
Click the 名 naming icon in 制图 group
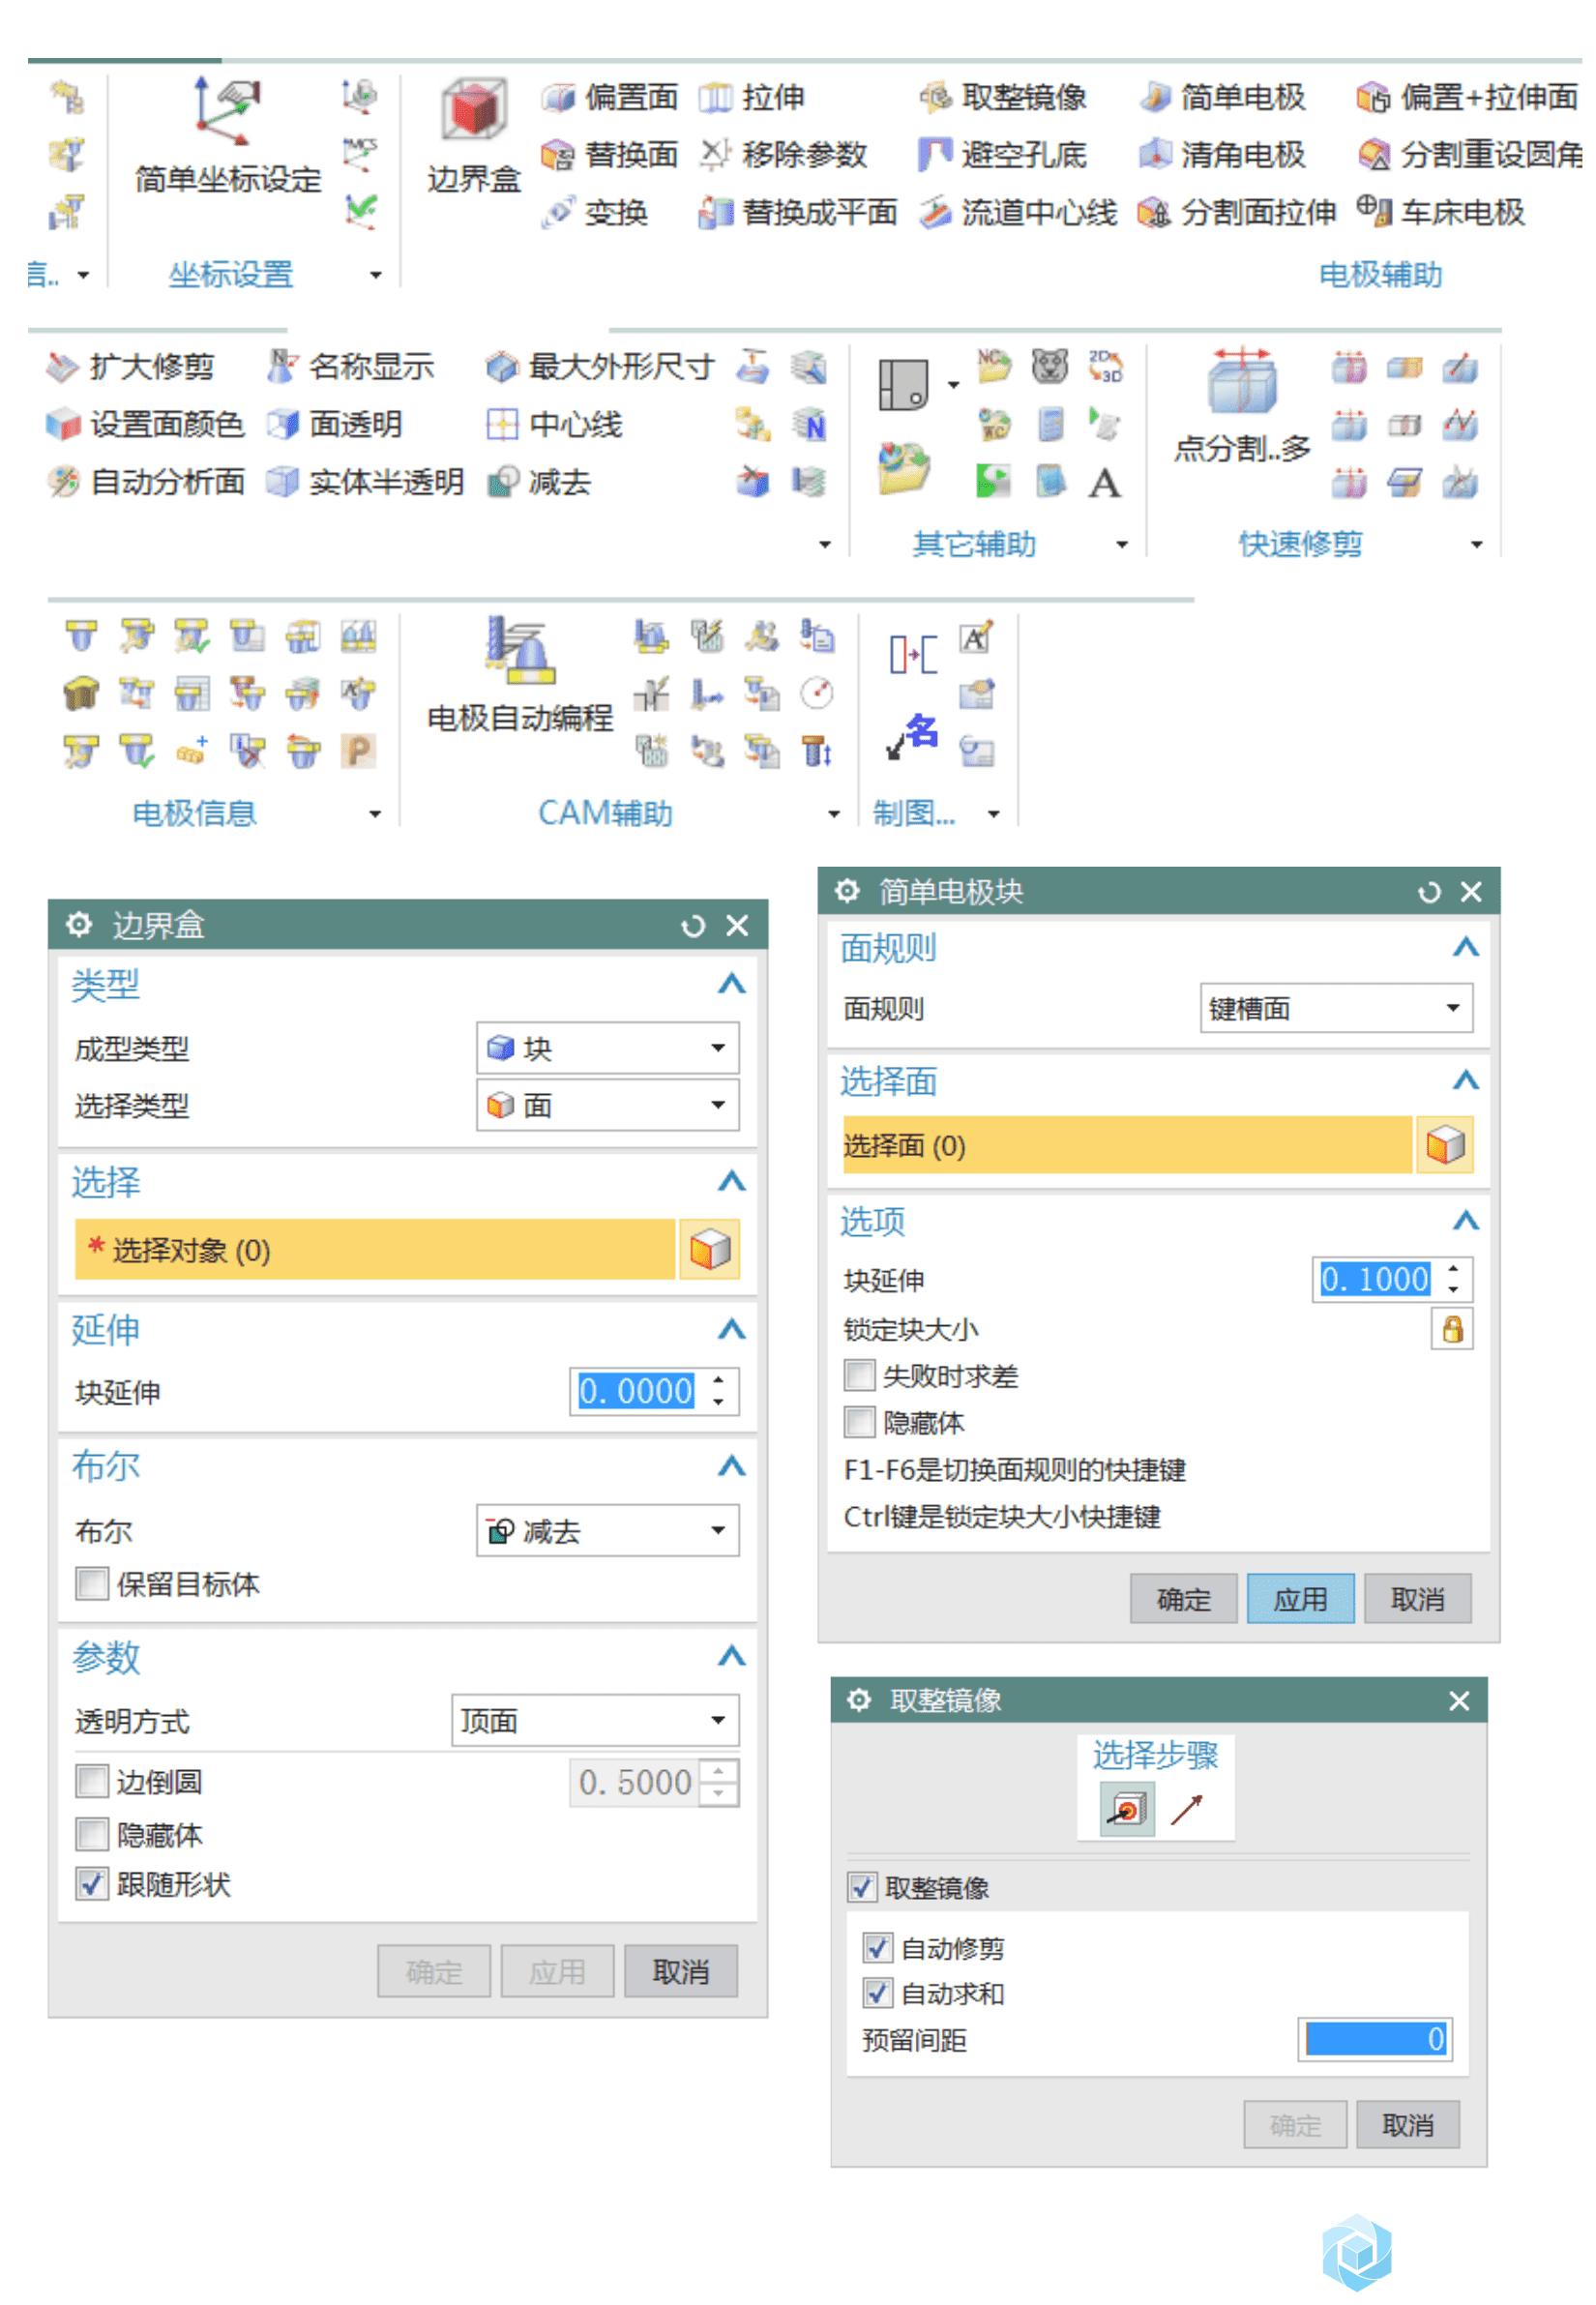[913, 737]
